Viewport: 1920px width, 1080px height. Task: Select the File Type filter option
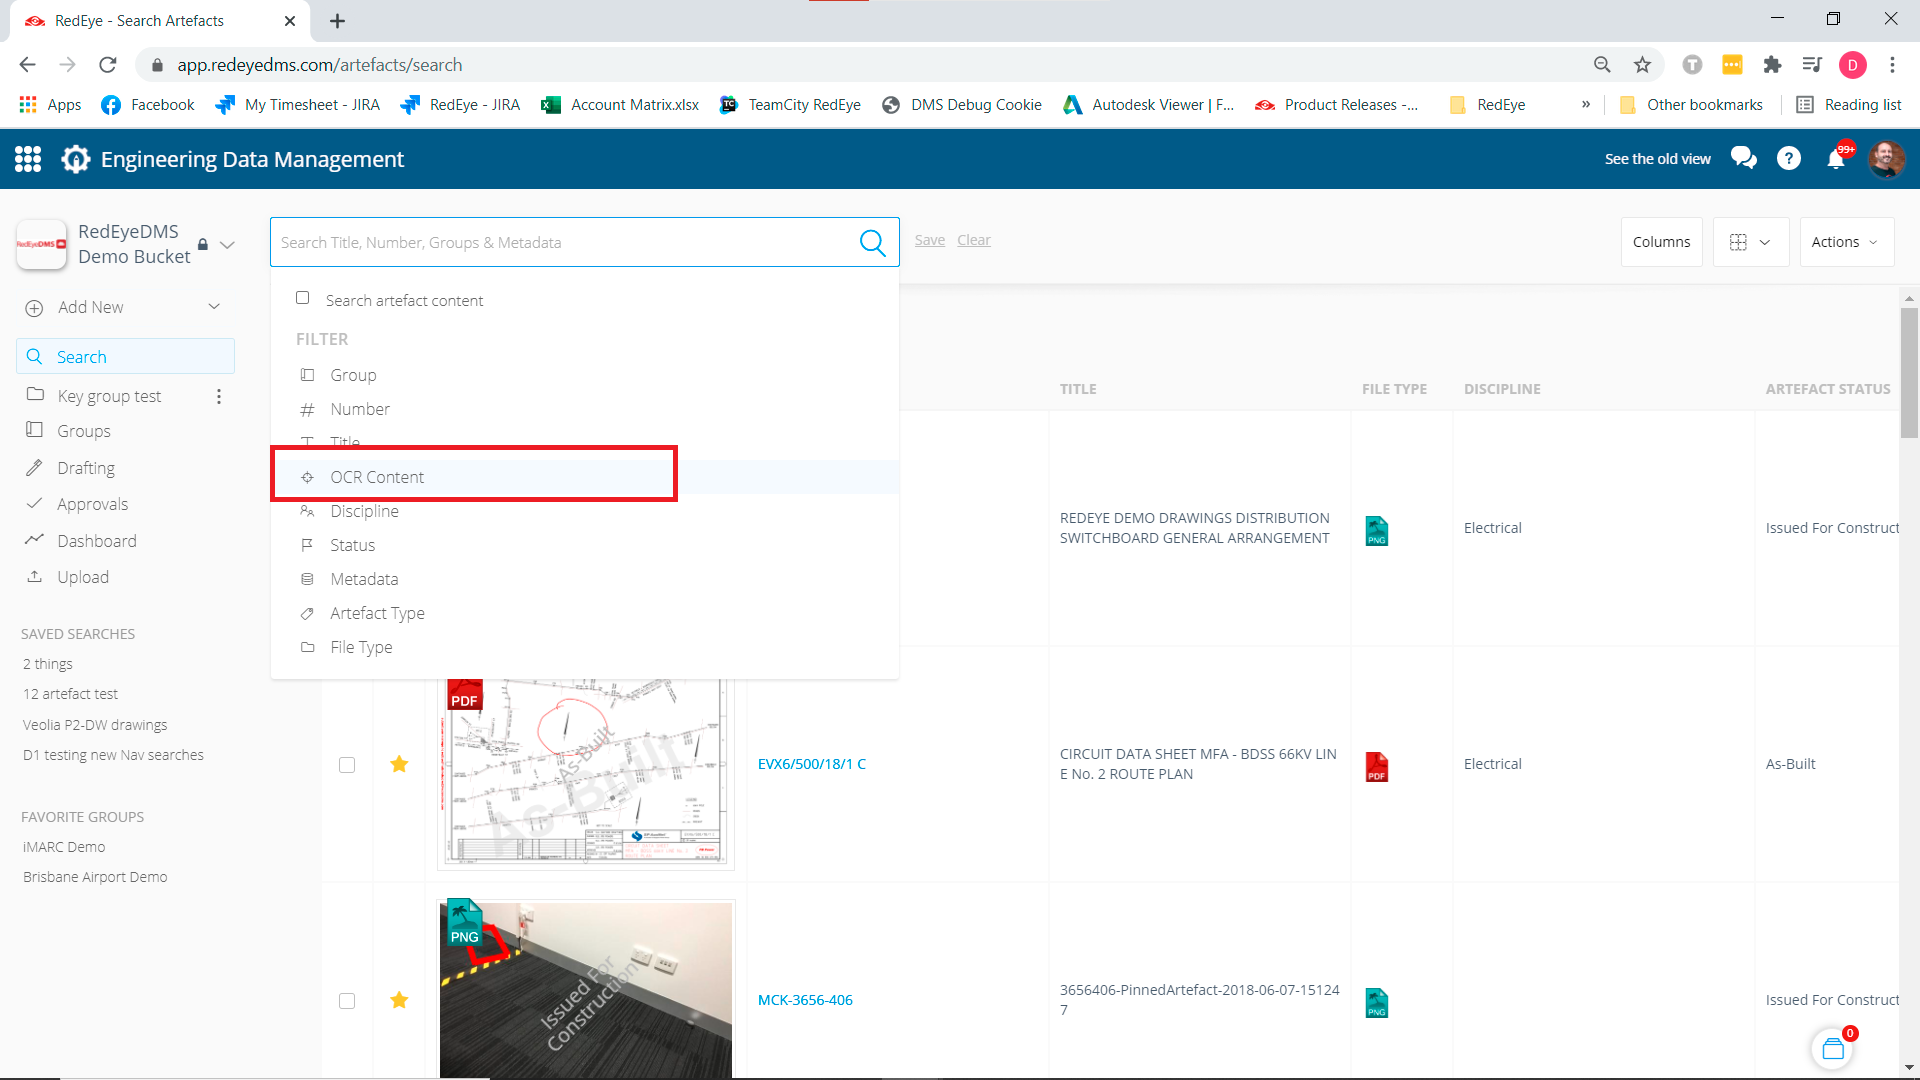[x=584, y=647]
